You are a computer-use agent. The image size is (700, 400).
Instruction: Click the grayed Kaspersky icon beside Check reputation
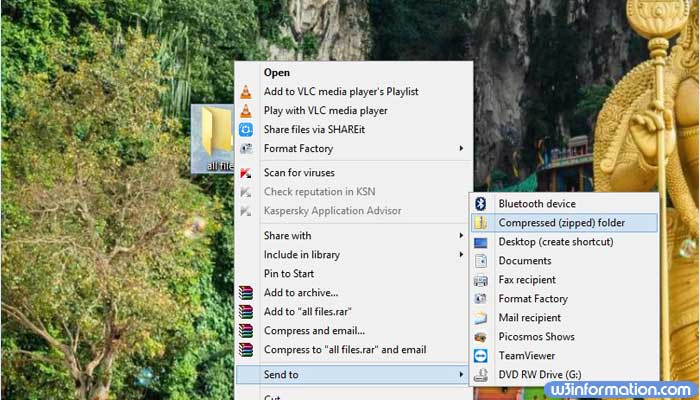click(246, 192)
